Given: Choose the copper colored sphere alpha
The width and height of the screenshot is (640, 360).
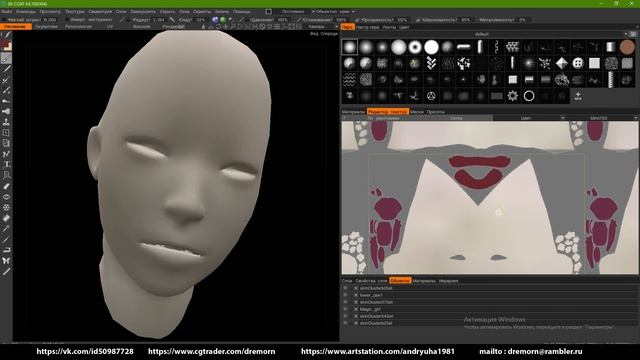Looking at the screenshot, I should coord(627,47).
